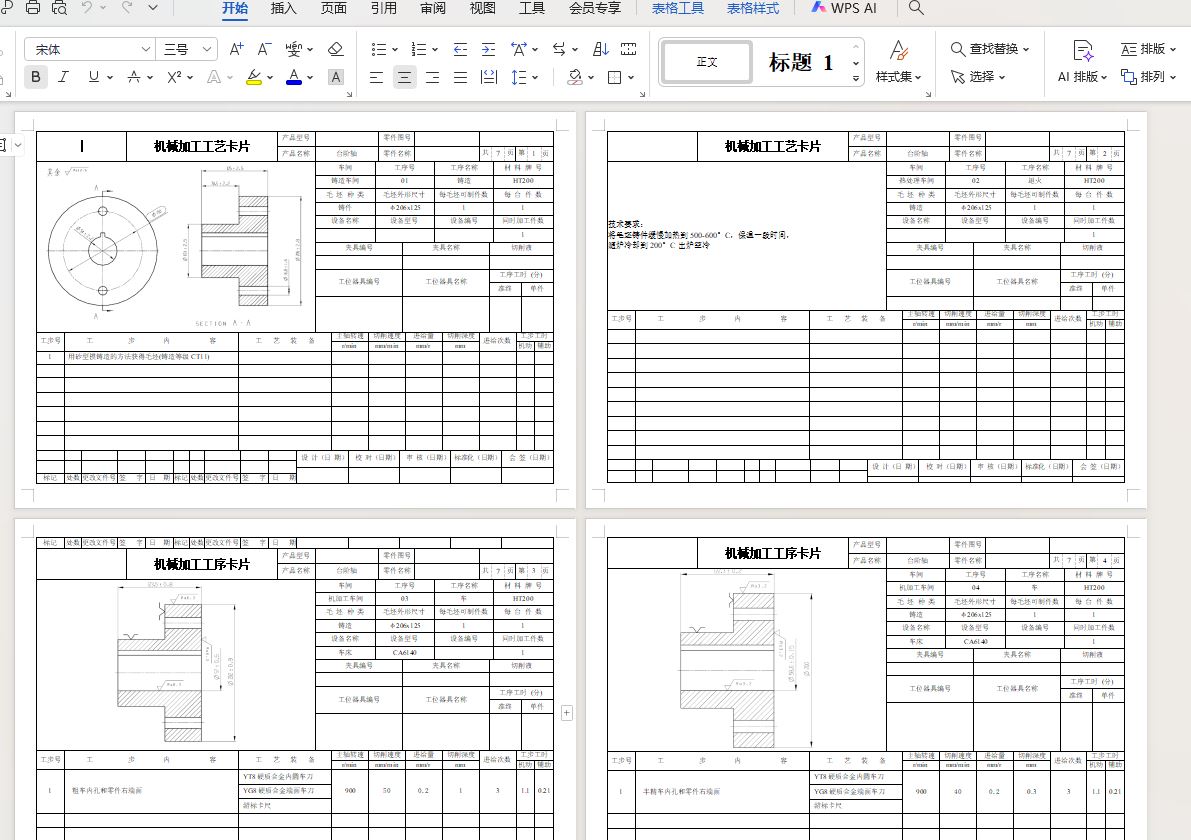Open the 排列 arrange menu
1191x840 pixels.
tap(1148, 77)
